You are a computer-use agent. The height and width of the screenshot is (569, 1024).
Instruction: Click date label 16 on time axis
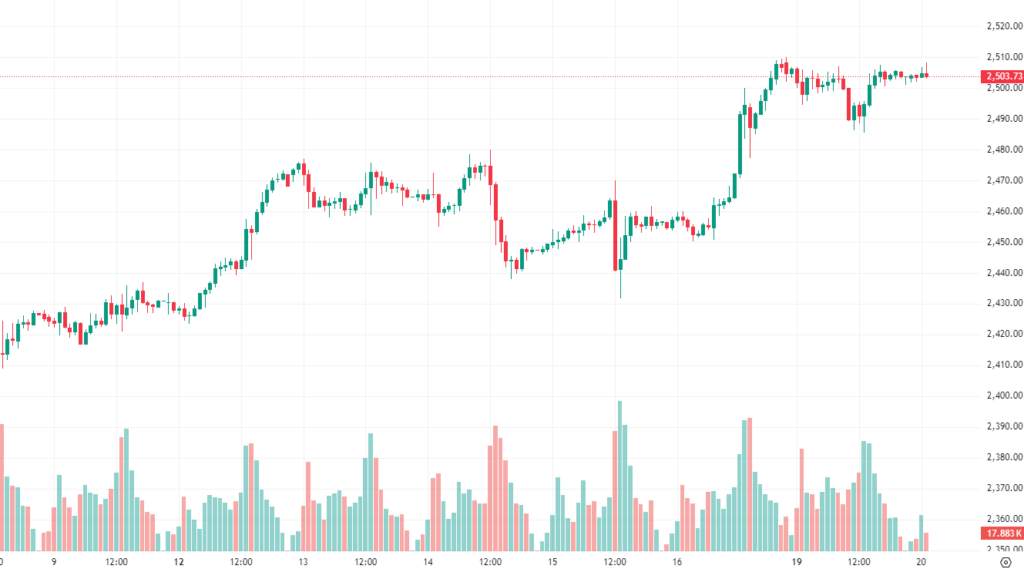(x=677, y=562)
